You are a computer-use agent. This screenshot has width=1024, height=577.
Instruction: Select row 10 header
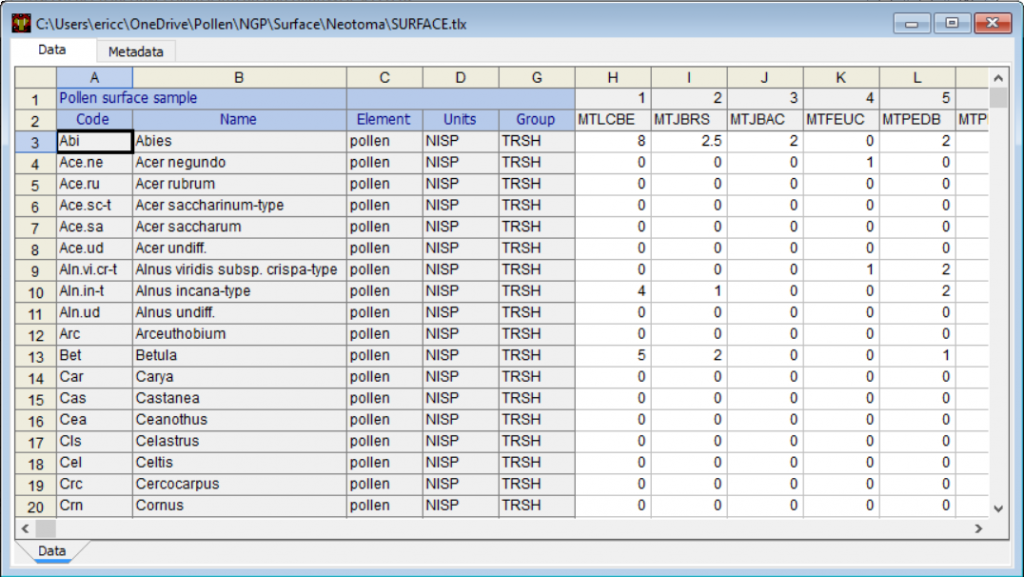(35, 292)
